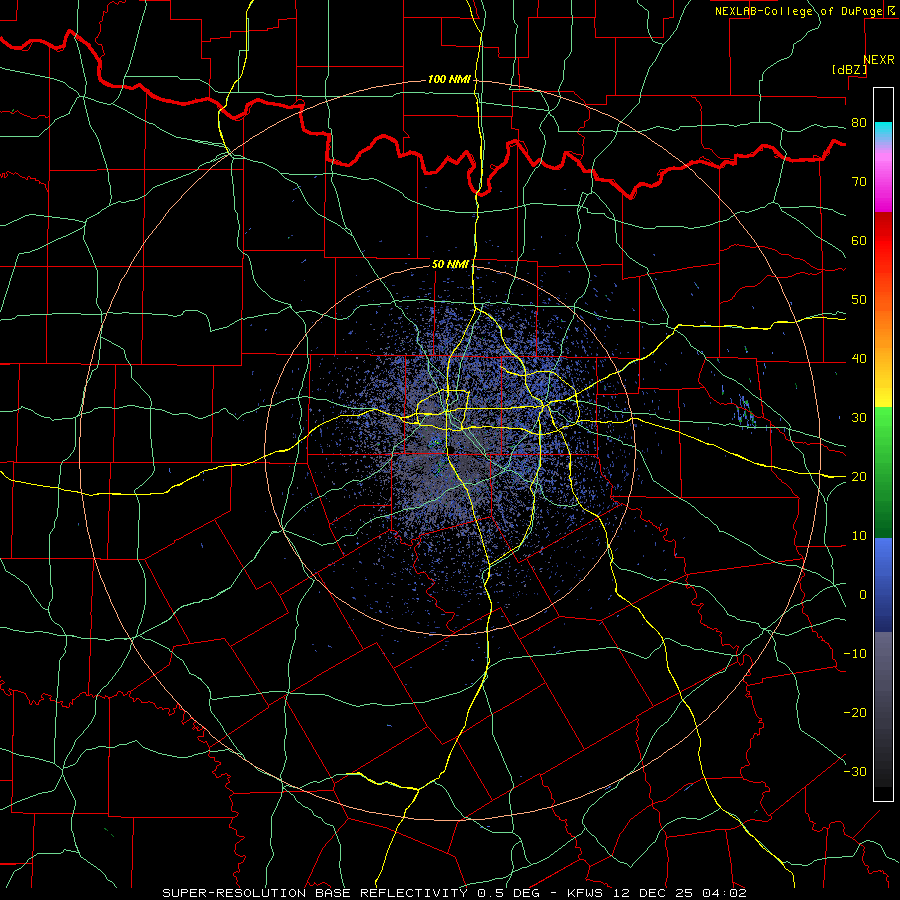The height and width of the screenshot is (900, 900).
Task: Click the '30' value on the dBZ scale
Action: pyautogui.click(x=859, y=418)
